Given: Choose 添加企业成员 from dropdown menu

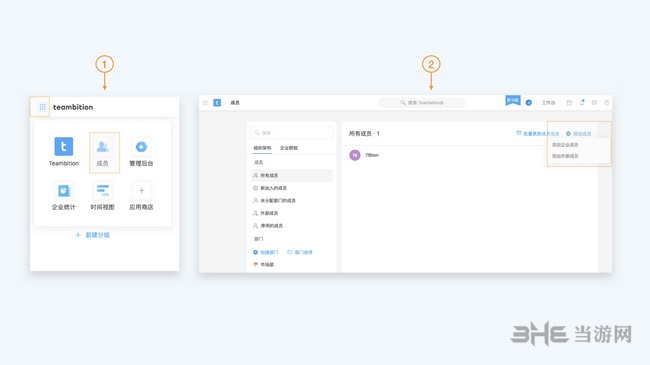Looking at the screenshot, I should coord(565,145).
